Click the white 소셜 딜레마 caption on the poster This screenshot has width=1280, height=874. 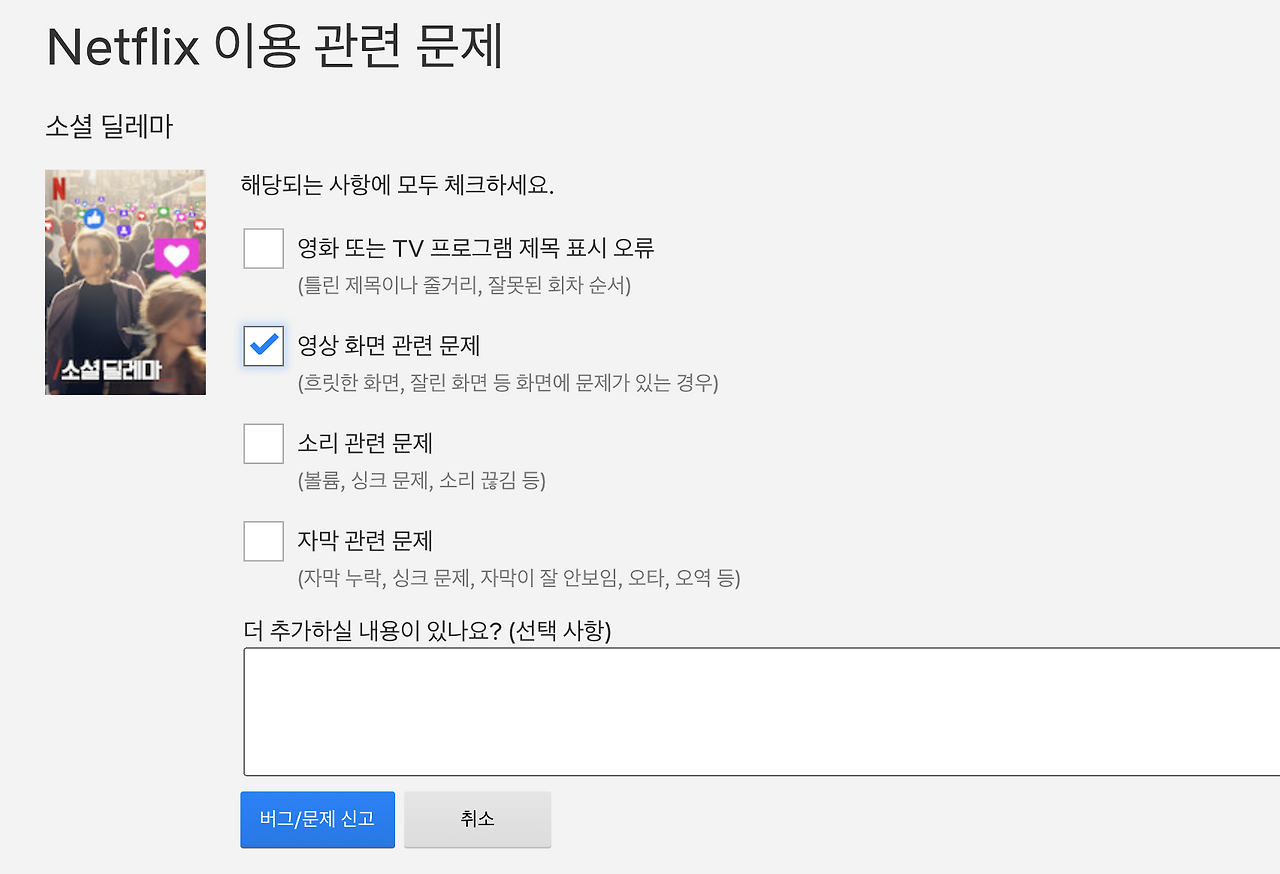(x=110, y=370)
